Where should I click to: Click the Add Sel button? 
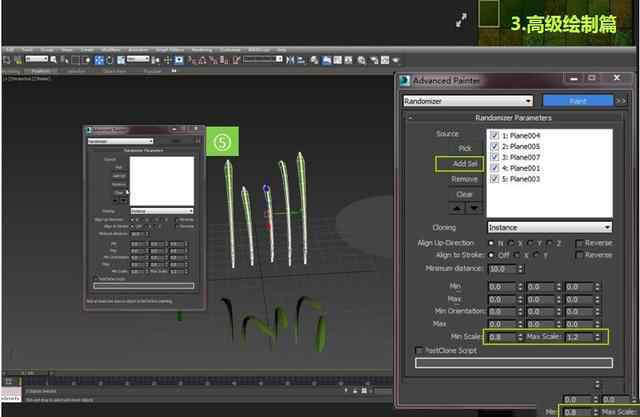(x=459, y=163)
